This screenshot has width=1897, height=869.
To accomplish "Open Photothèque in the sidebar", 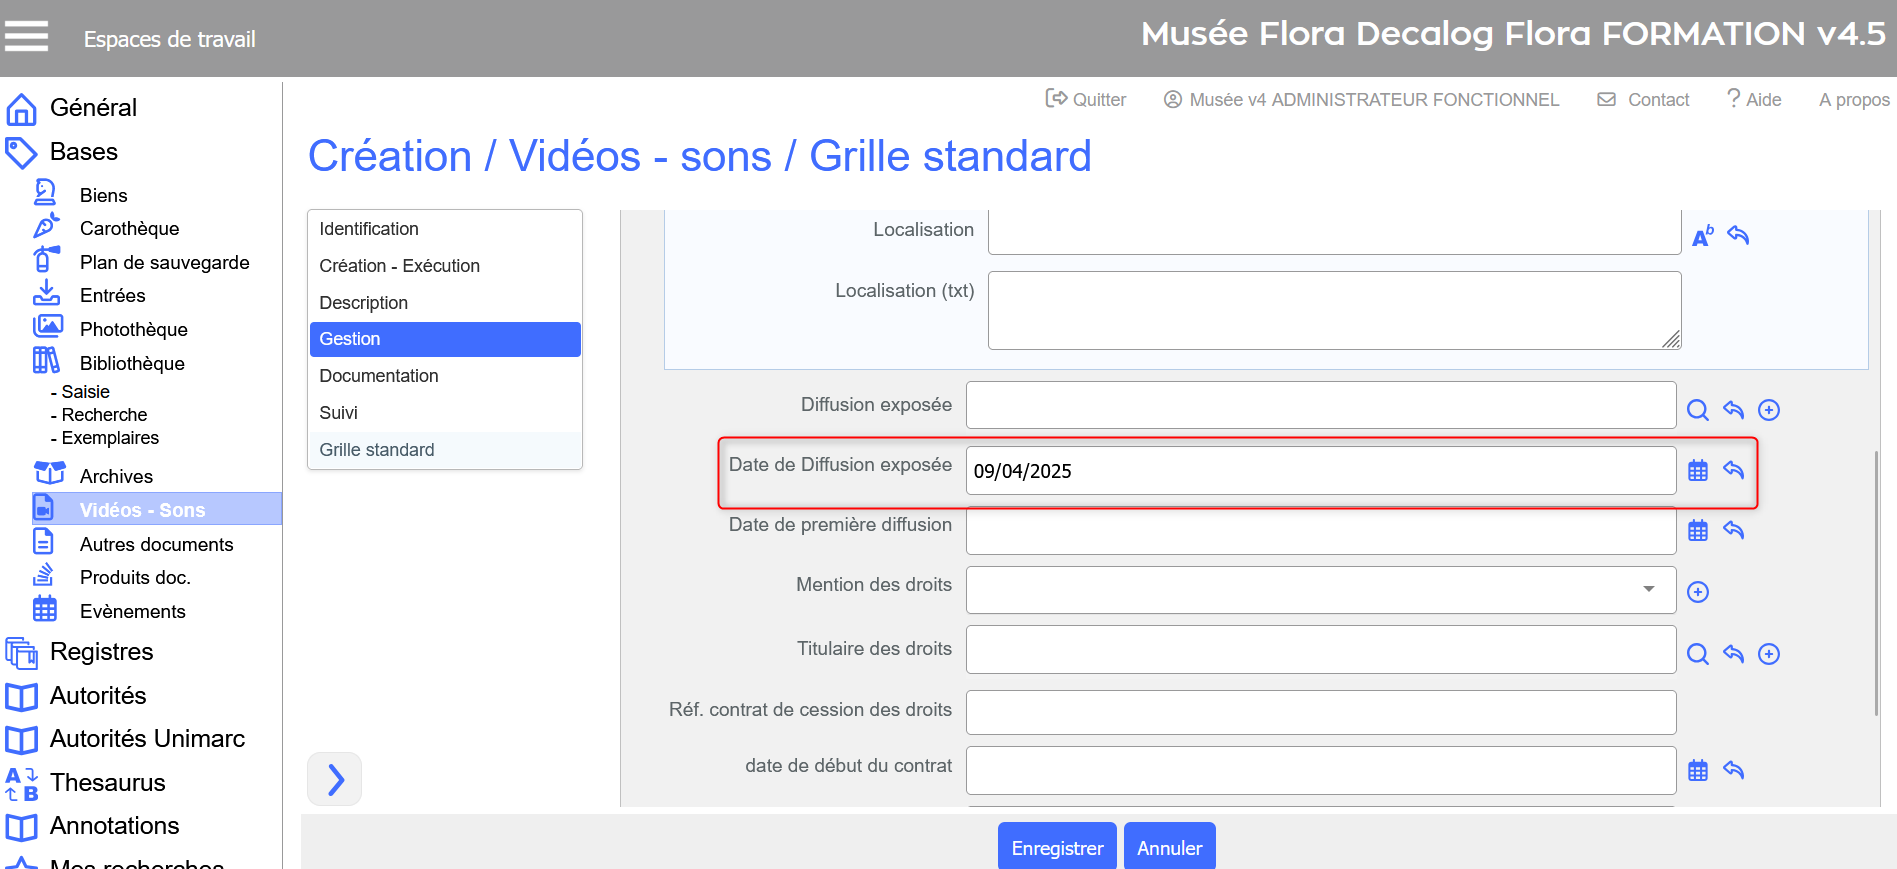I will click(x=133, y=330).
